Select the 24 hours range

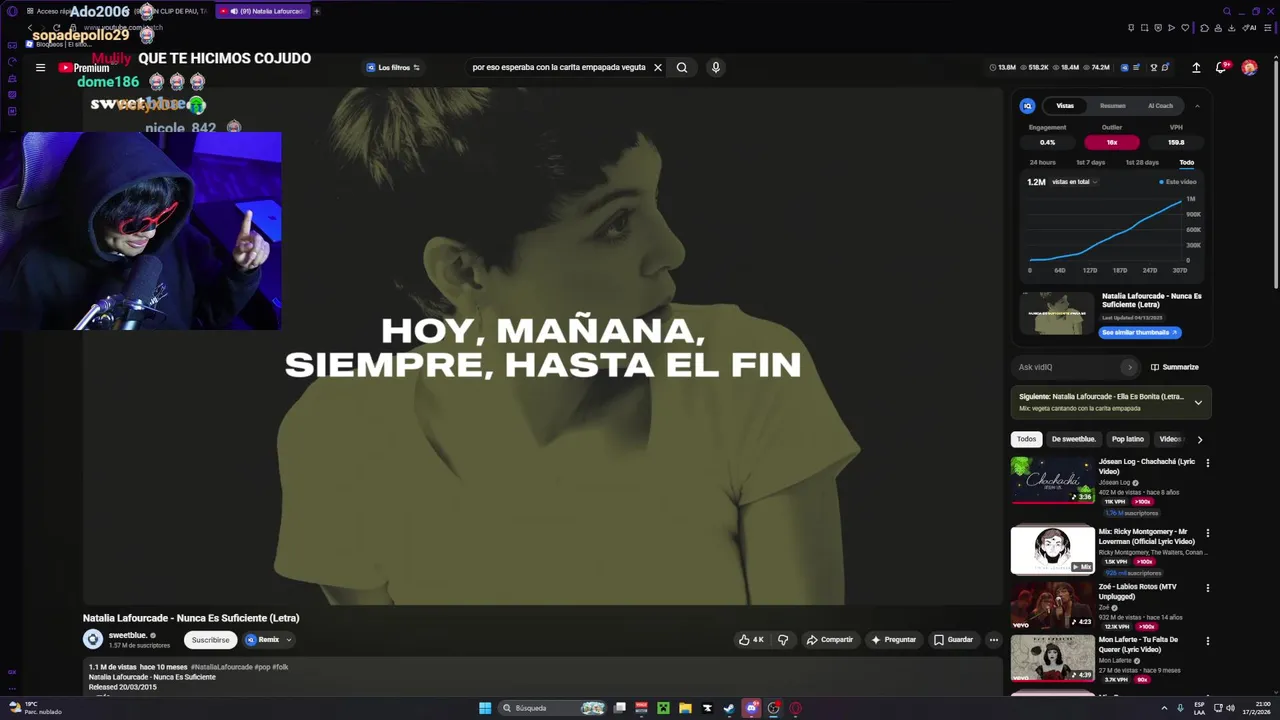(x=1043, y=162)
